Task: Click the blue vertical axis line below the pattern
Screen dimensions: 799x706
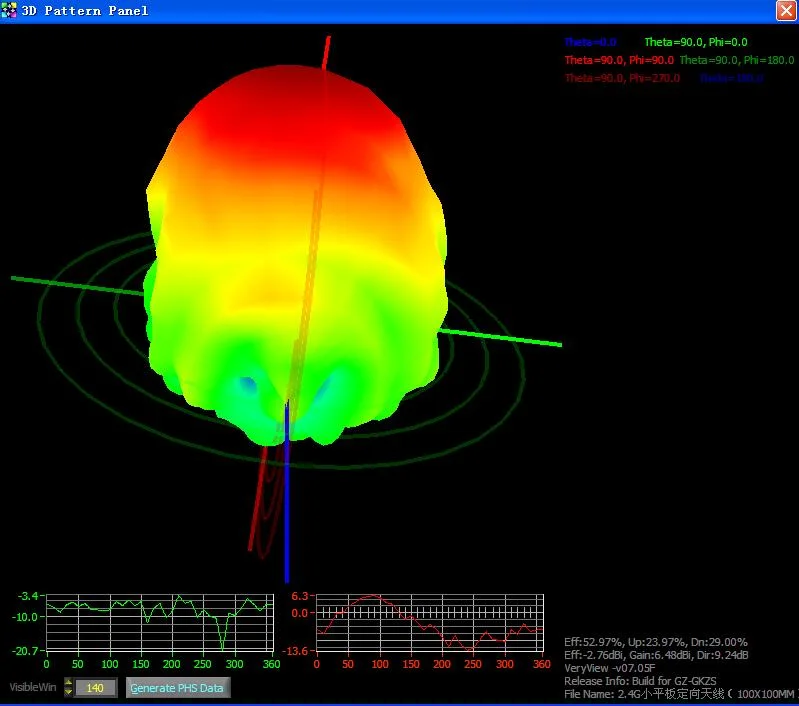Action: (287, 520)
